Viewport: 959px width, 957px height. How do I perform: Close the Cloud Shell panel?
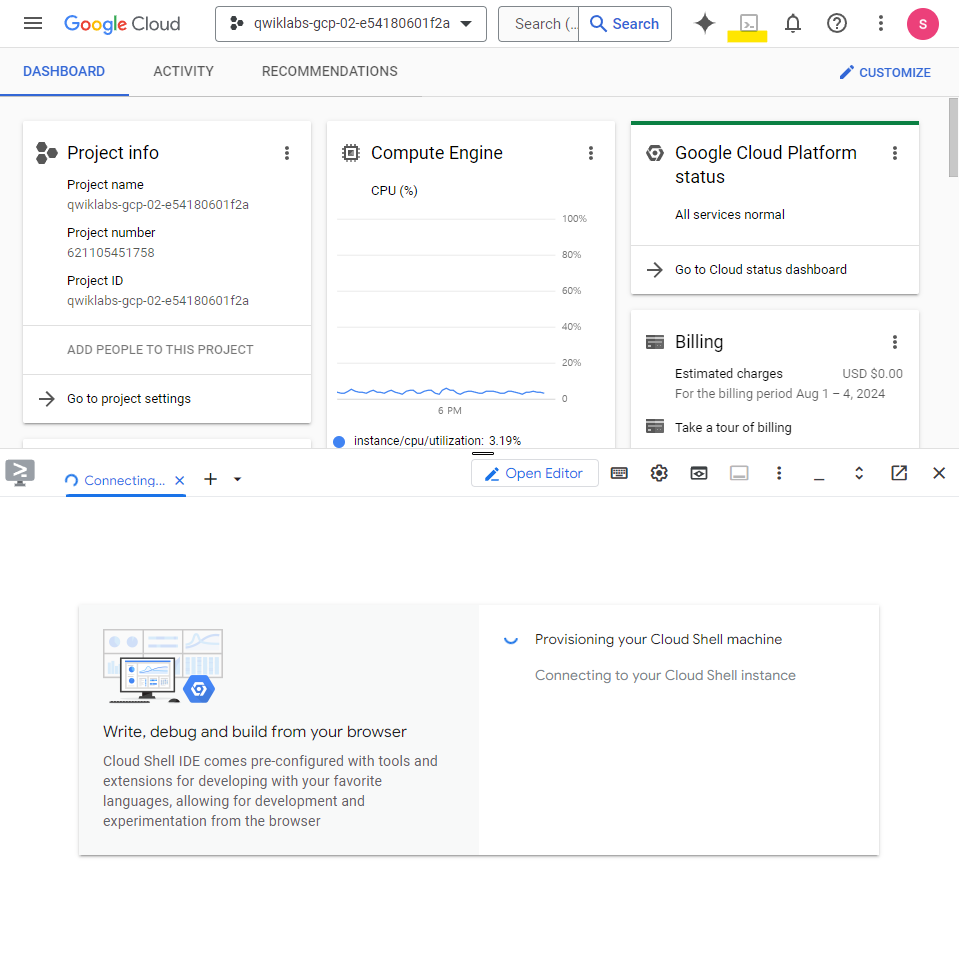(939, 473)
